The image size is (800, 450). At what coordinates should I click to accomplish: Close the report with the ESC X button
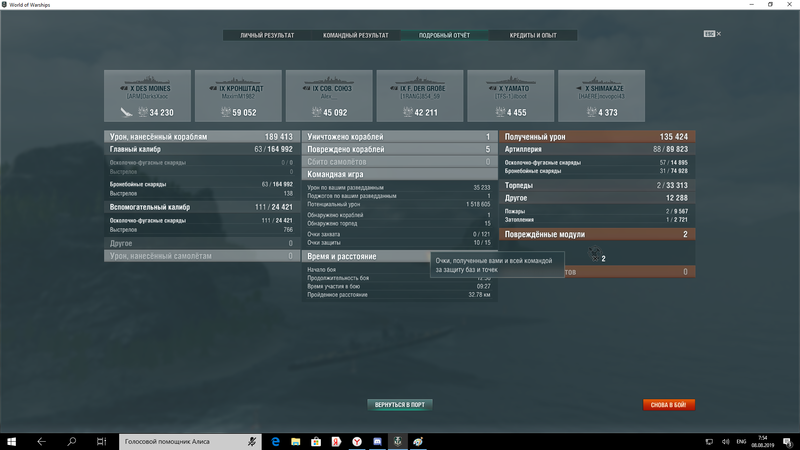coord(712,34)
